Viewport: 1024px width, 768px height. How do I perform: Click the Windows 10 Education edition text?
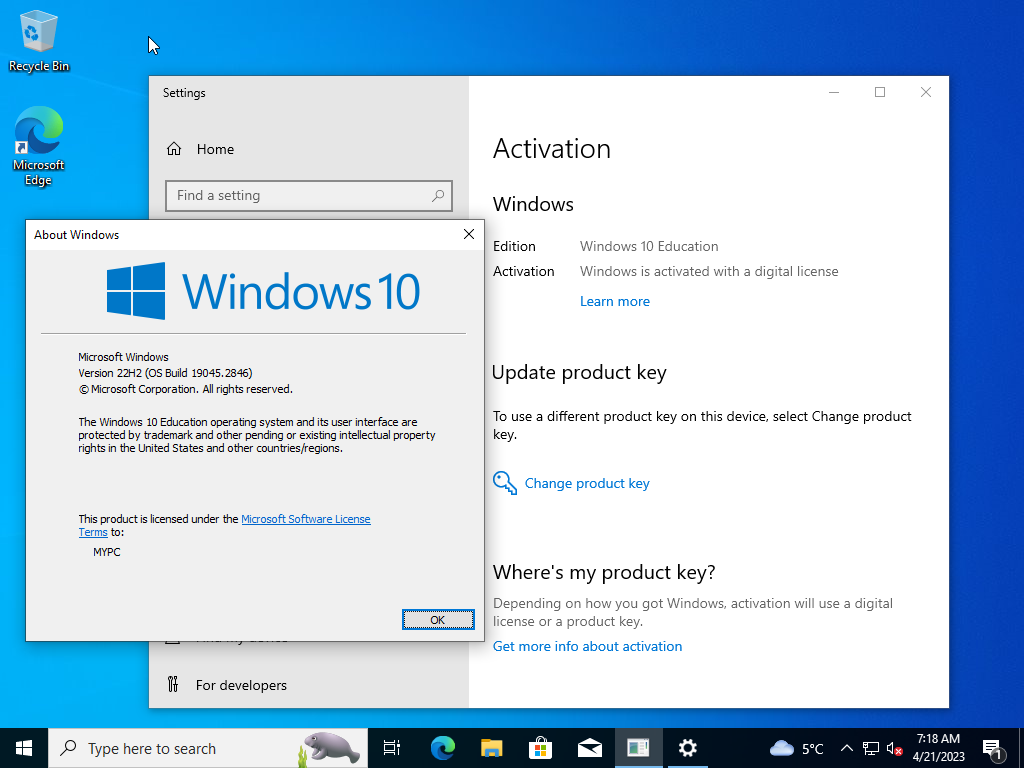(649, 246)
